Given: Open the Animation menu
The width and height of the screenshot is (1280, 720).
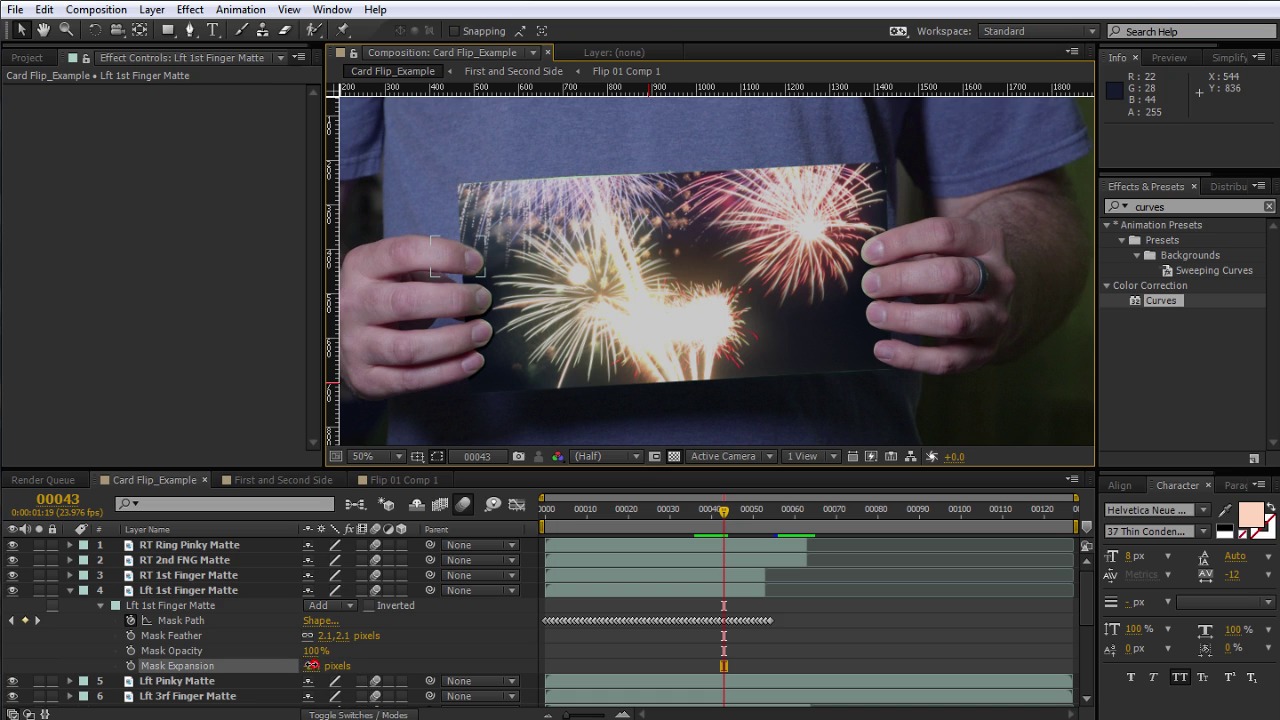Looking at the screenshot, I should point(241,10).
